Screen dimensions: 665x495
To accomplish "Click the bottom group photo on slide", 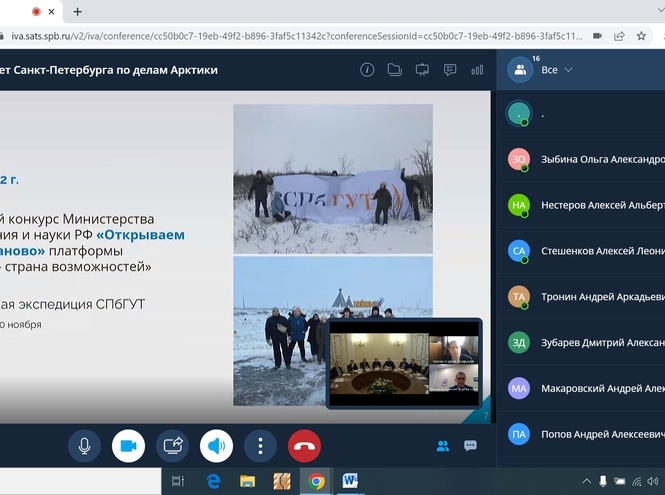I will pos(333,331).
